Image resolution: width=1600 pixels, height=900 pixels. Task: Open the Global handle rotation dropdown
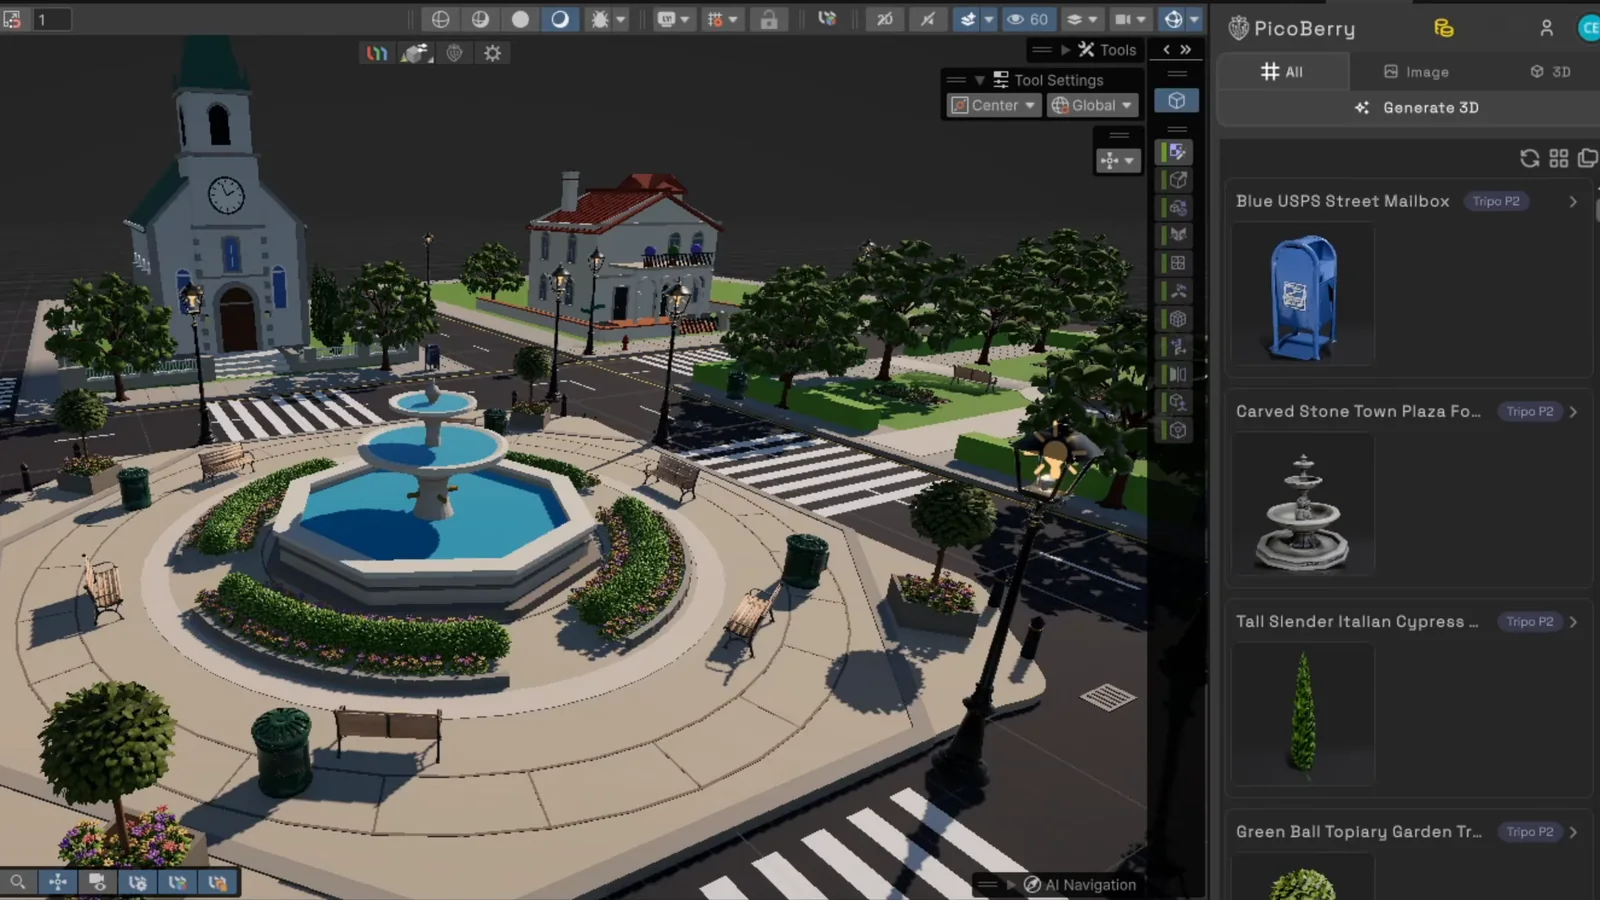coord(1092,105)
